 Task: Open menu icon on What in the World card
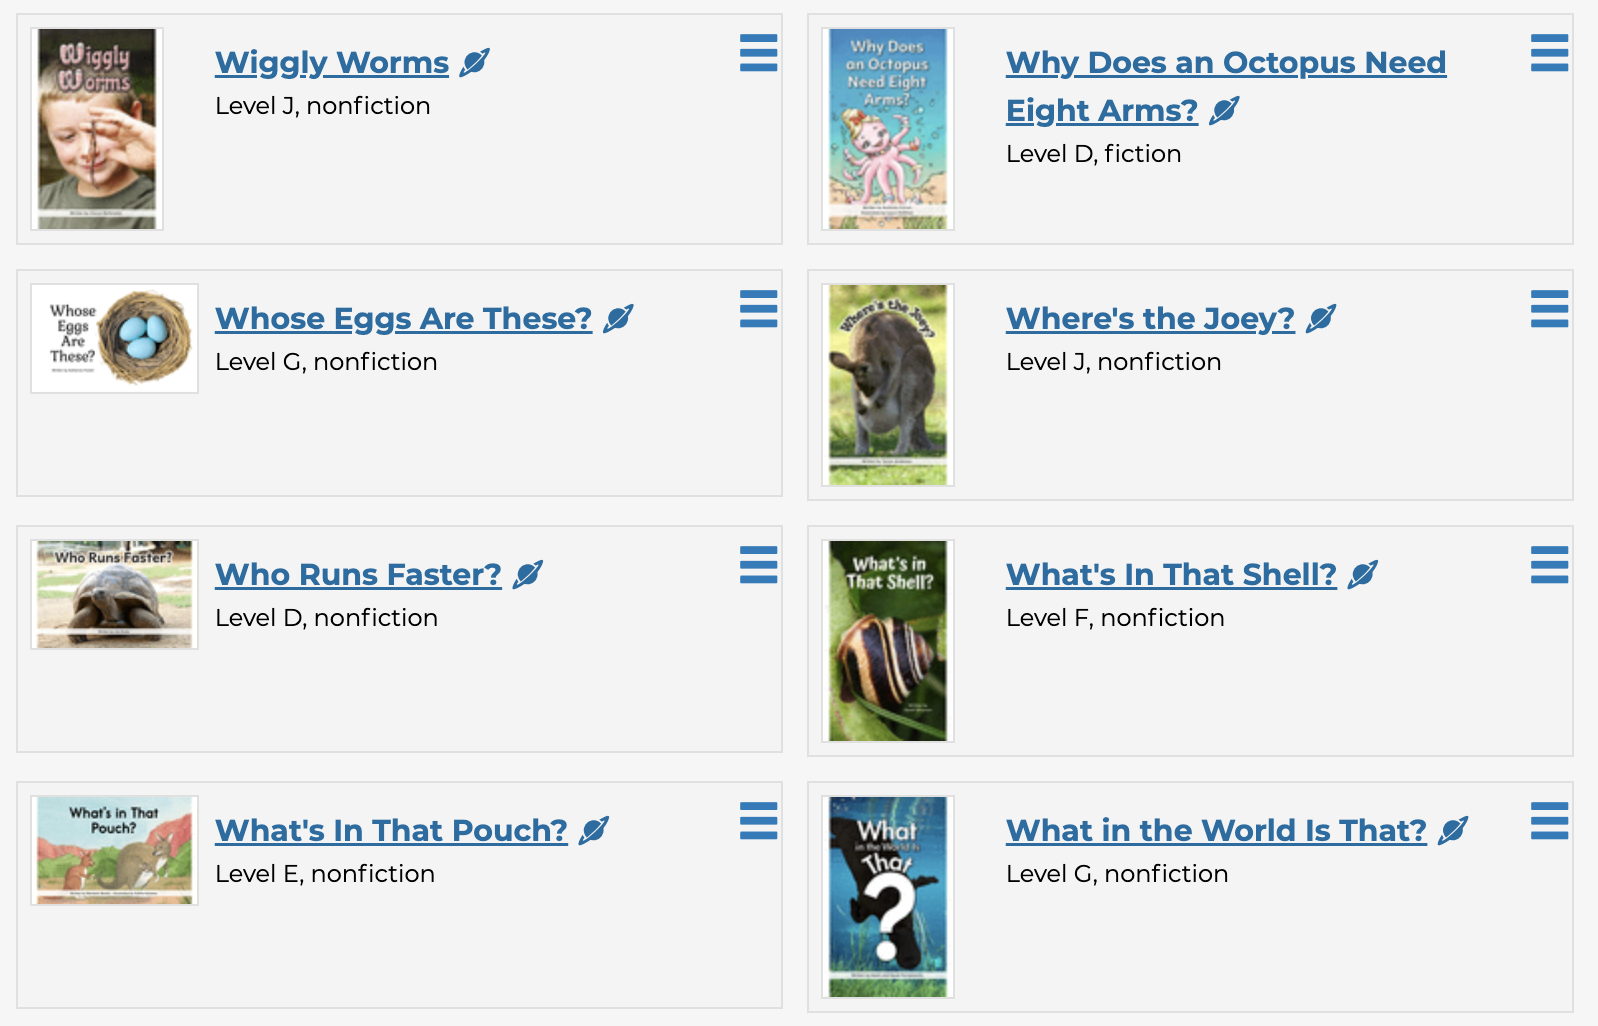click(1549, 821)
